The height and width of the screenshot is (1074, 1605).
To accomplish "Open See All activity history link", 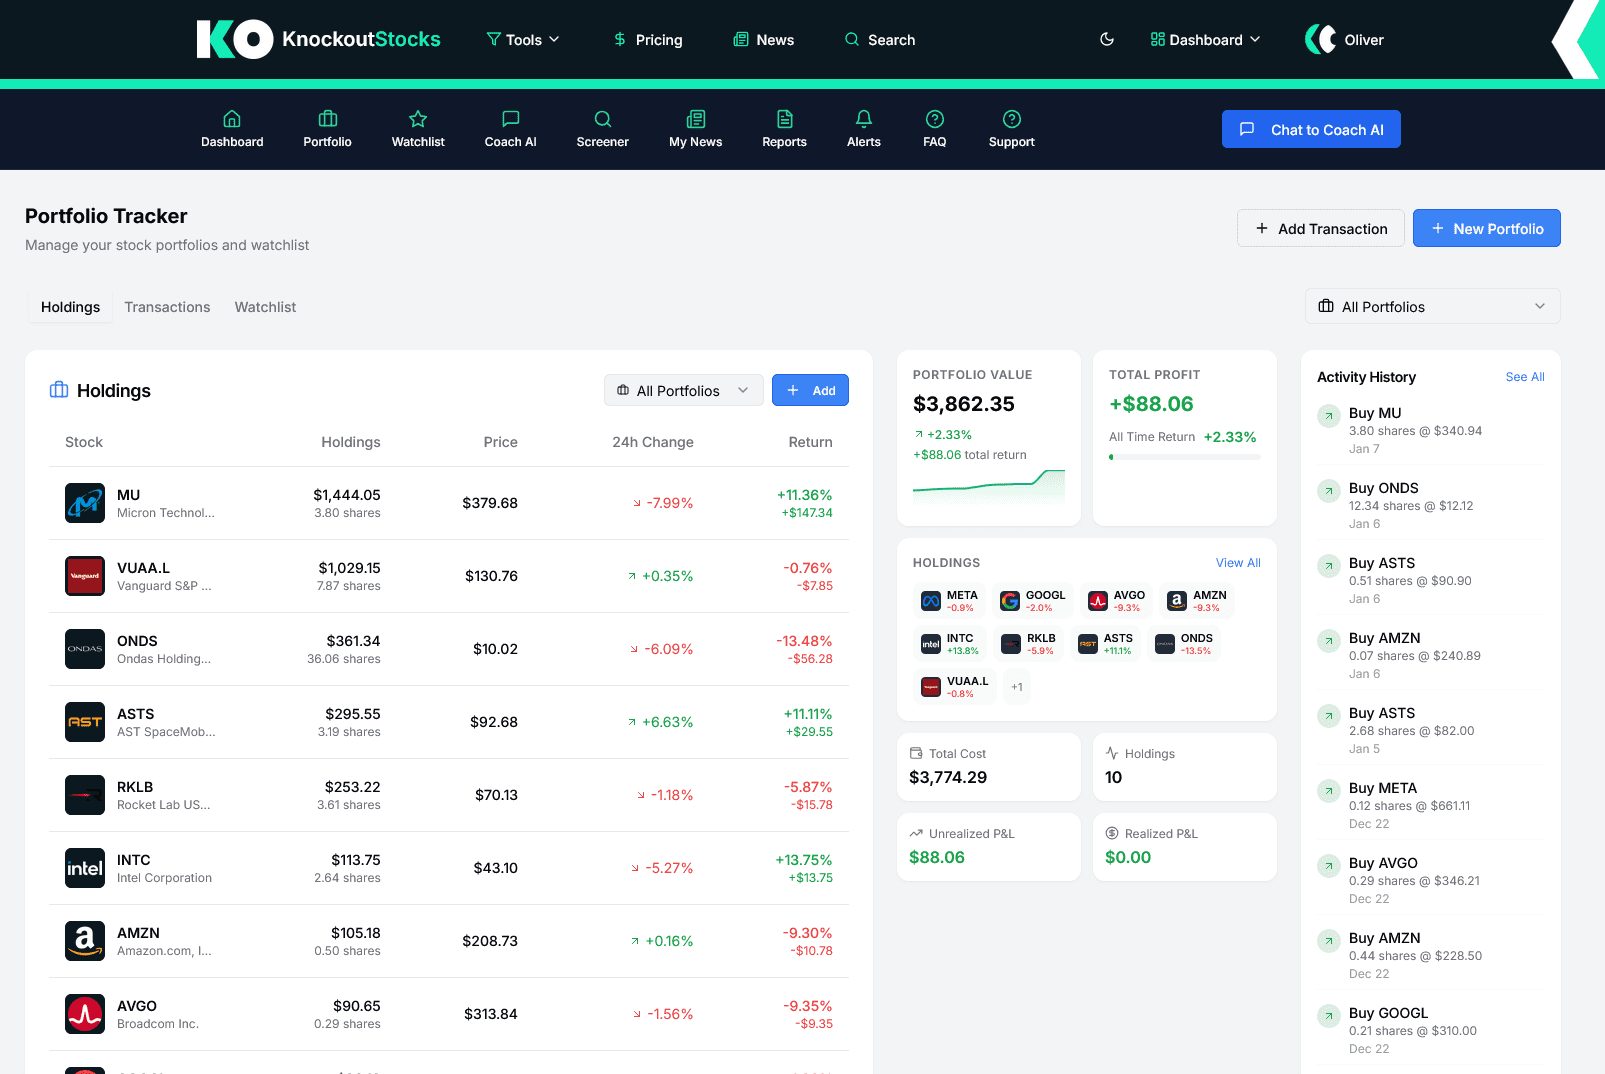I will click(x=1524, y=377).
